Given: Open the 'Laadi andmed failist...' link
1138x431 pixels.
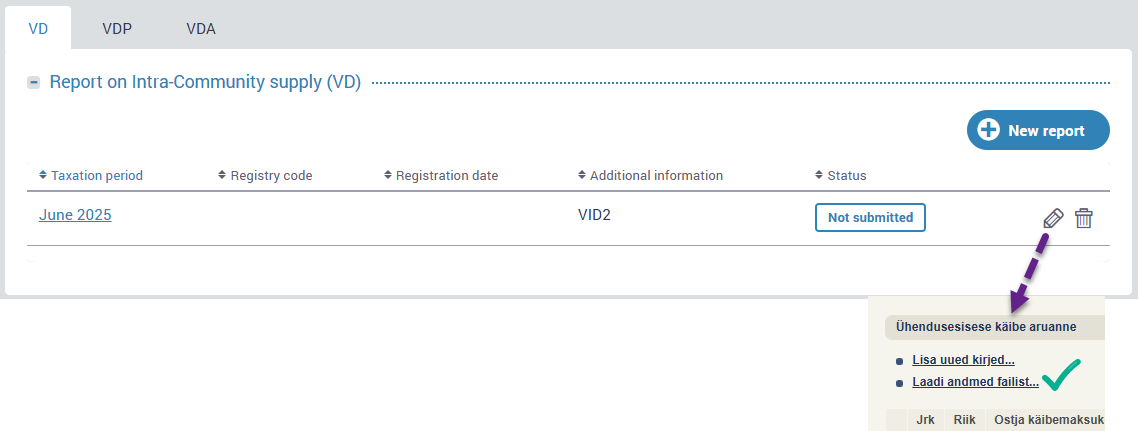Looking at the screenshot, I should (975, 382).
